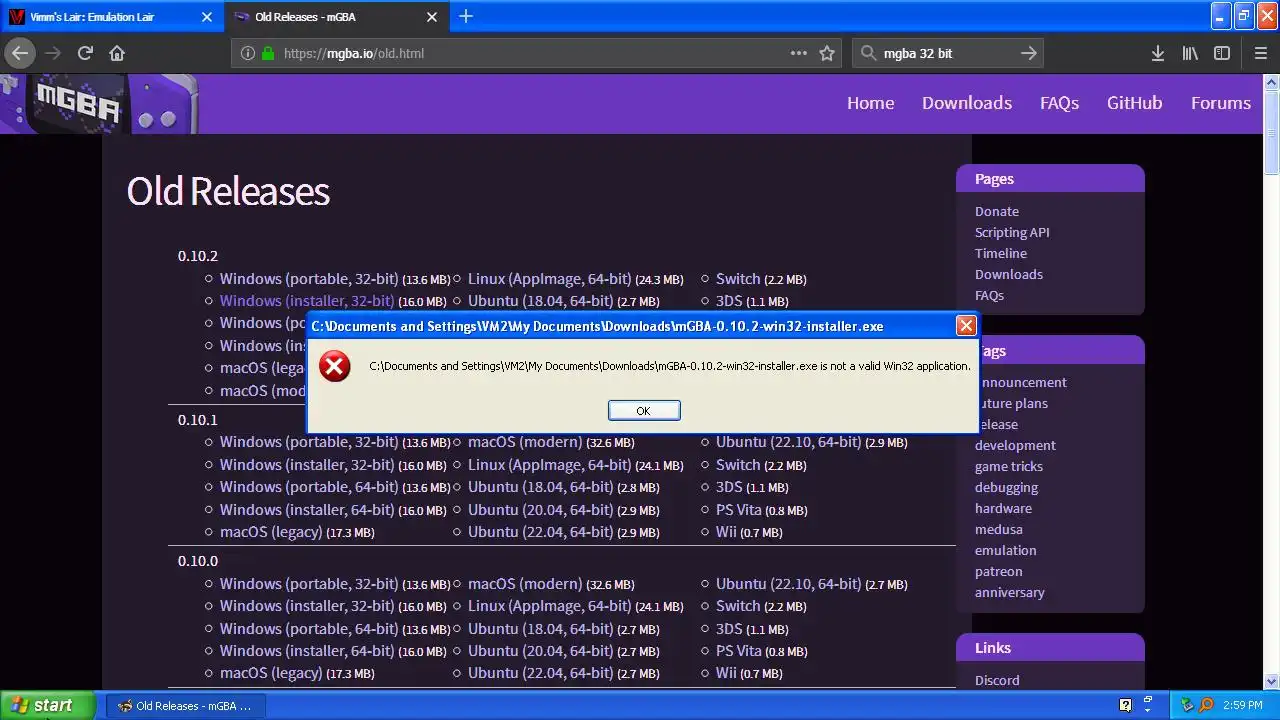Download 0.10.2 Ubuntu 18.04 build
The height and width of the screenshot is (720, 1280).
tap(541, 301)
